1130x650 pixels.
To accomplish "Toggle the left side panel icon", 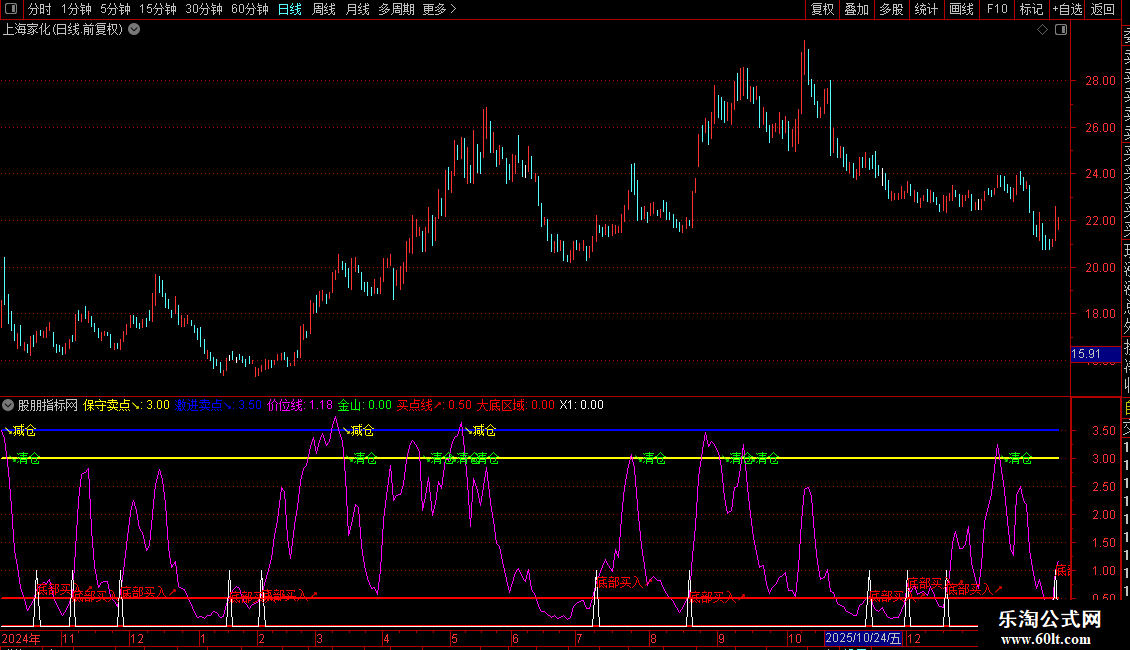I will 11,9.
